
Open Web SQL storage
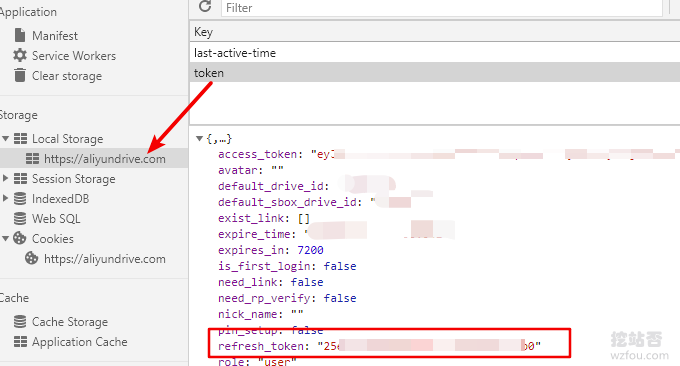56,219
